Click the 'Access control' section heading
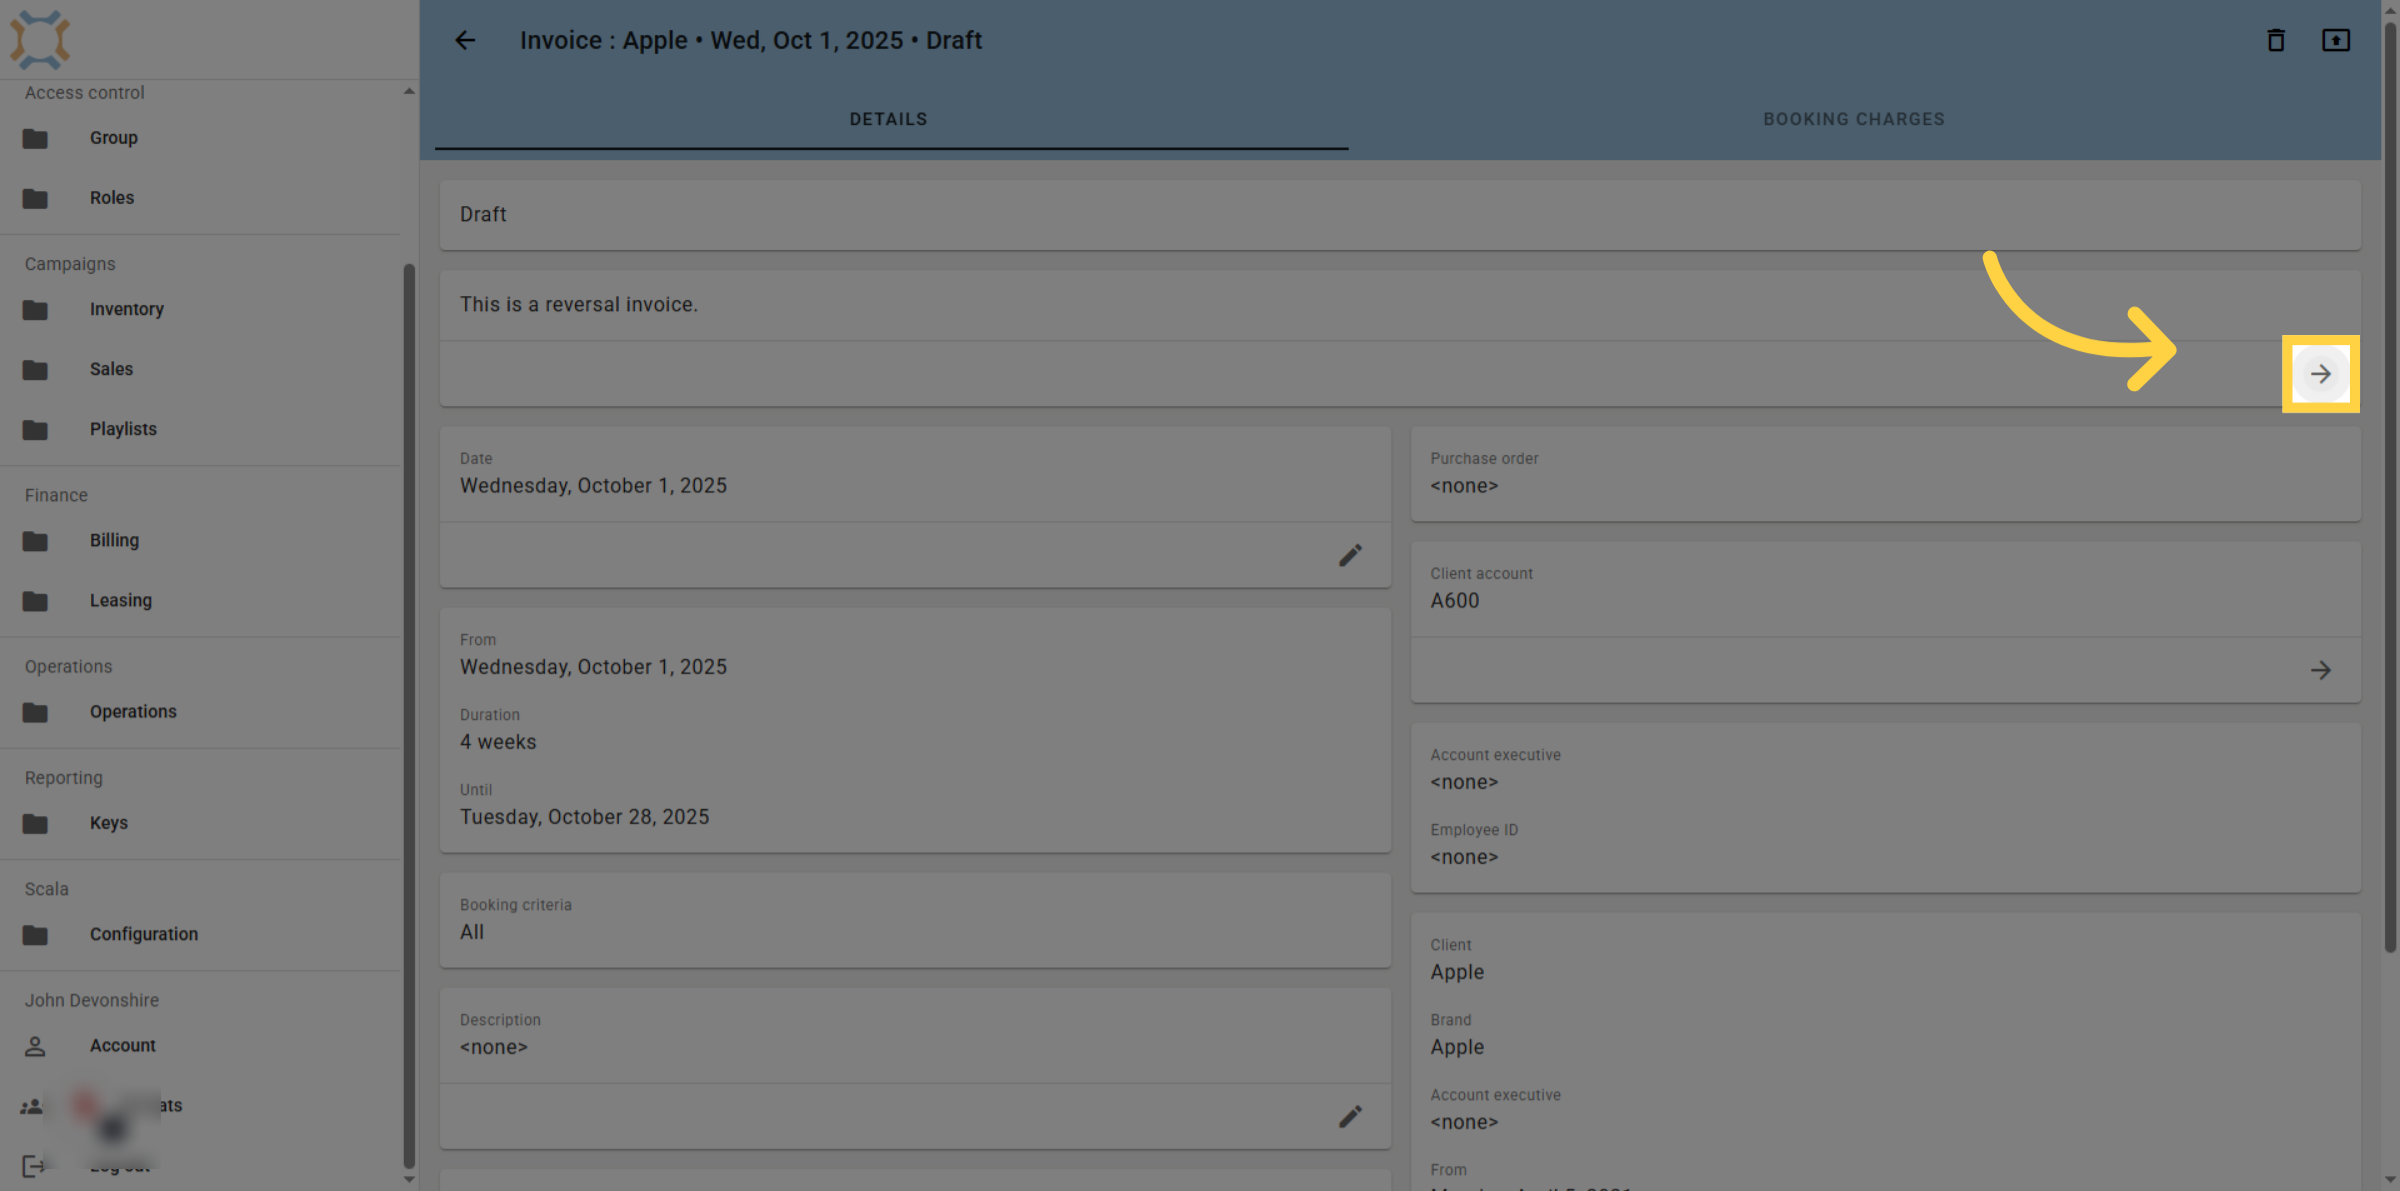 [x=84, y=92]
